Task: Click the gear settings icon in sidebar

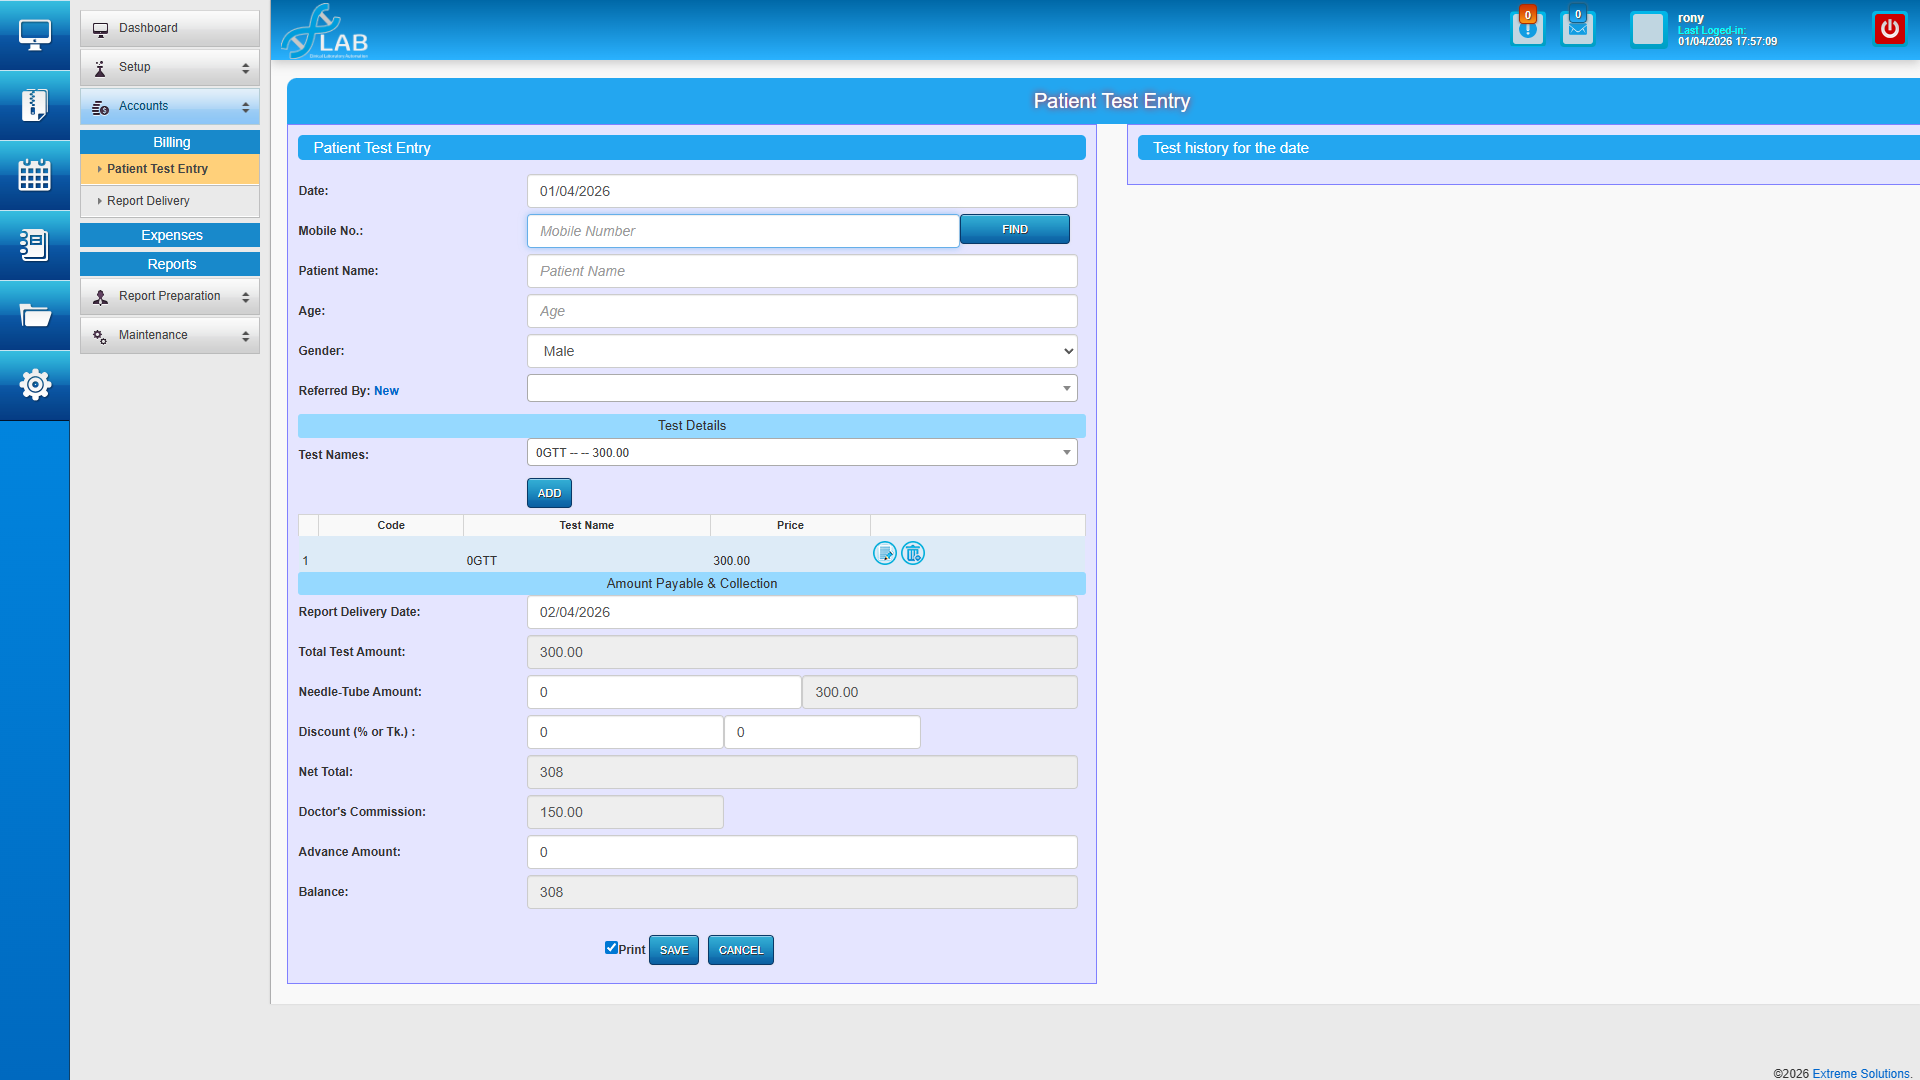Action: [x=34, y=385]
